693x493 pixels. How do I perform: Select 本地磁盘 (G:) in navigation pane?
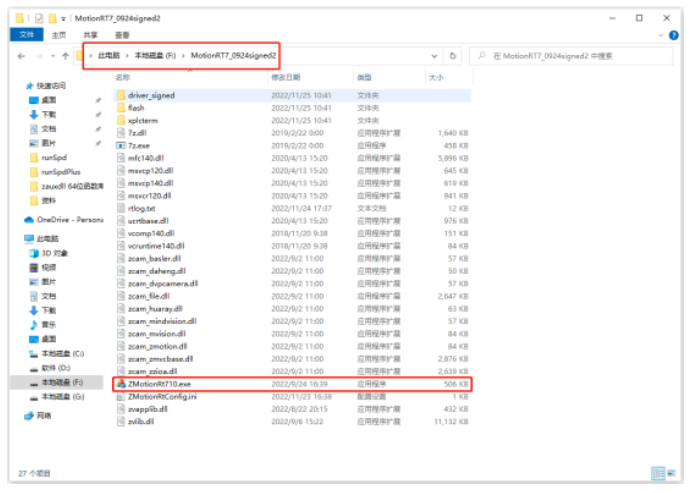(63, 397)
